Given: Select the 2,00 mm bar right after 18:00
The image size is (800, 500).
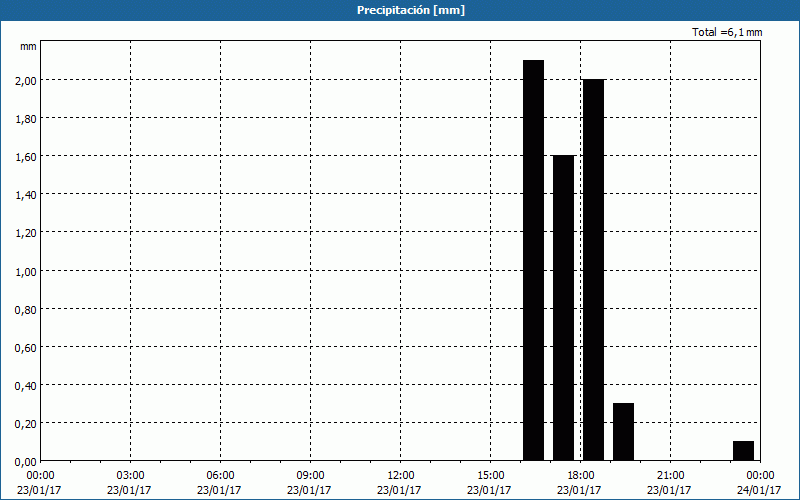Looking at the screenshot, I should click(593, 270).
